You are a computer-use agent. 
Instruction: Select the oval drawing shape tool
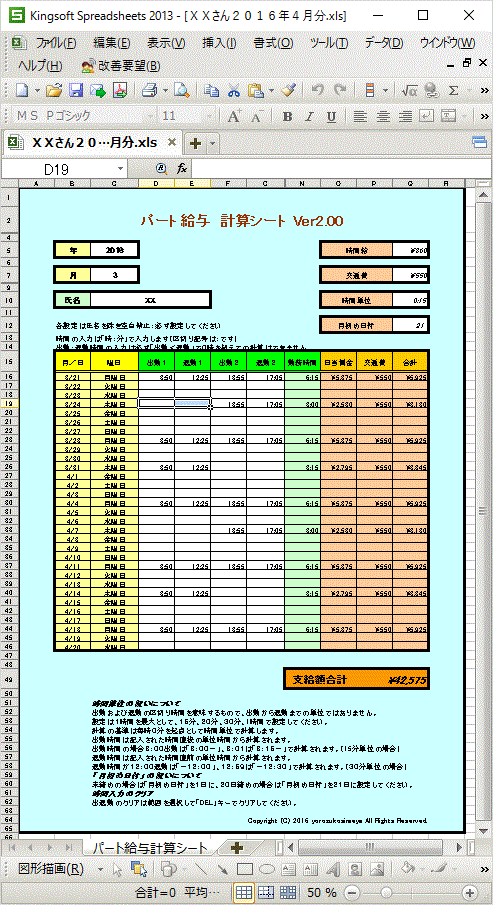(266, 869)
